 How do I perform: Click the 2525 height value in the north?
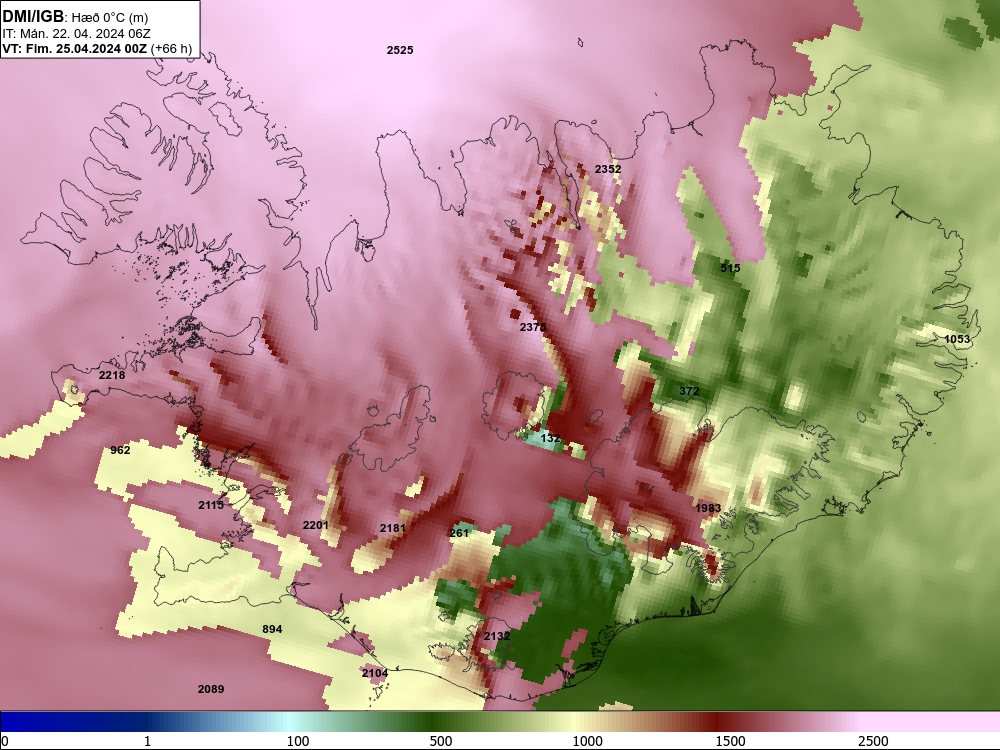pyautogui.click(x=400, y=50)
